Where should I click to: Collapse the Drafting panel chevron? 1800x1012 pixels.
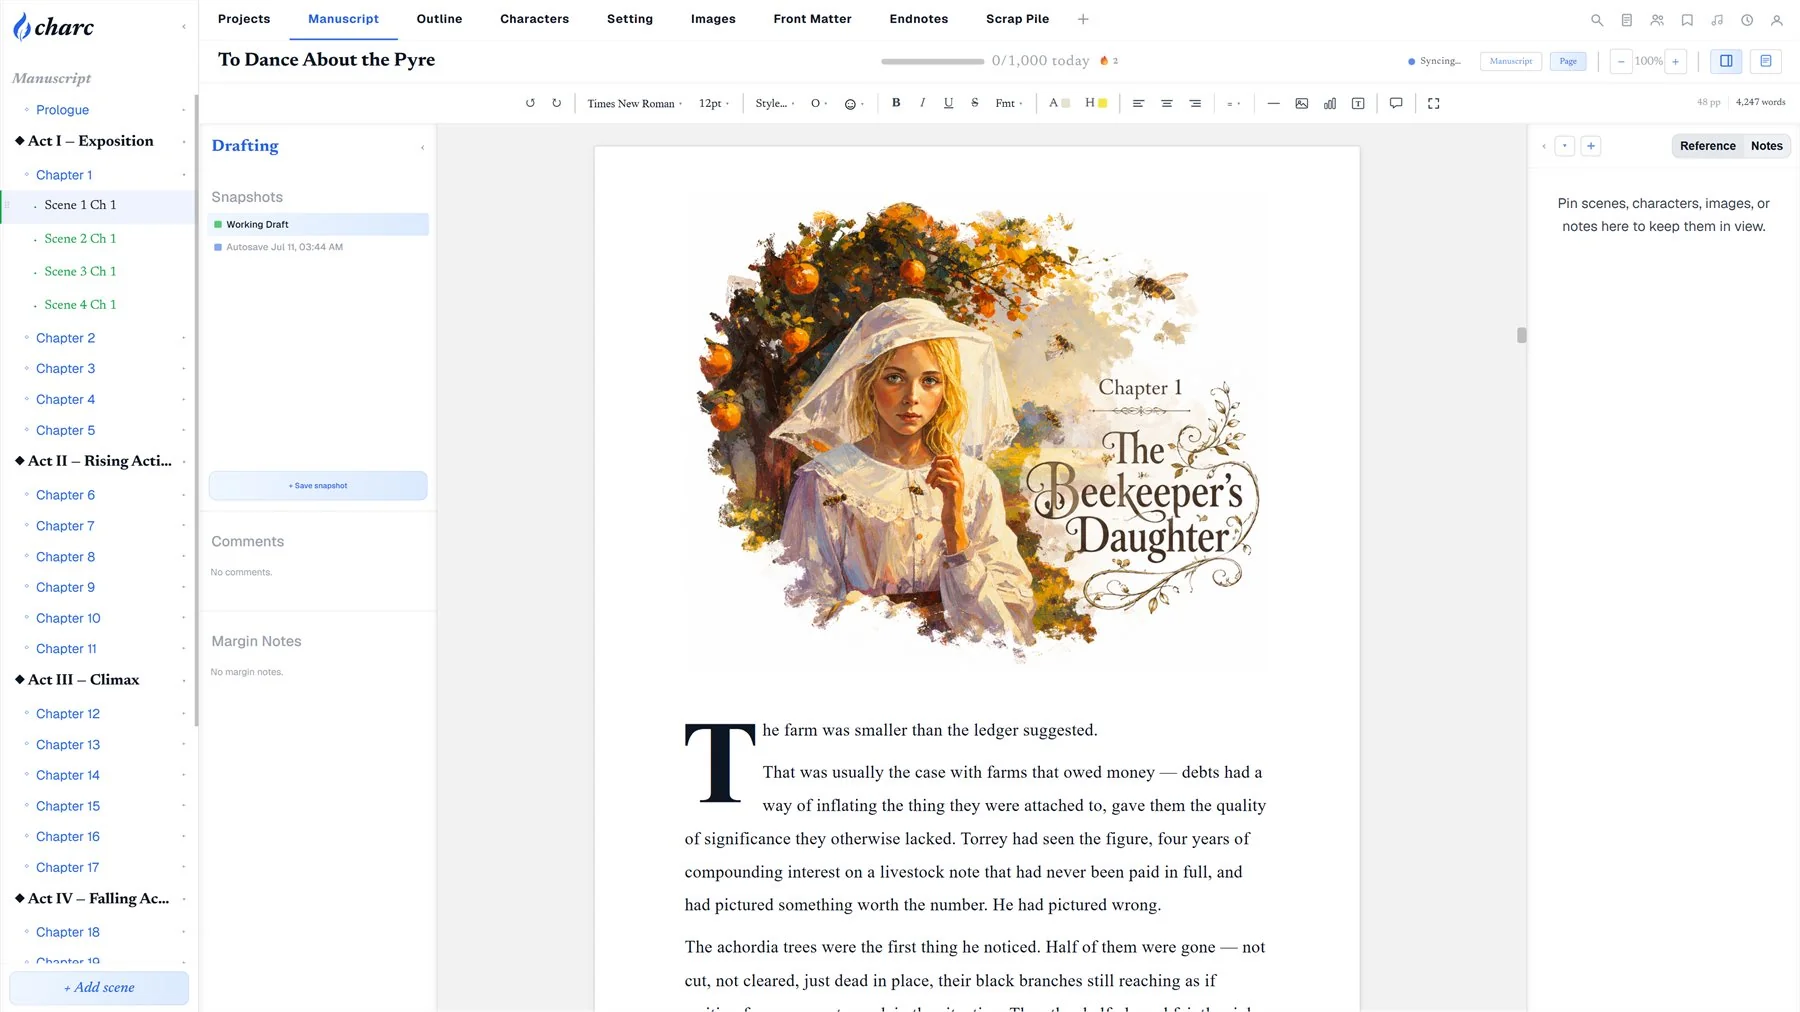(x=422, y=147)
